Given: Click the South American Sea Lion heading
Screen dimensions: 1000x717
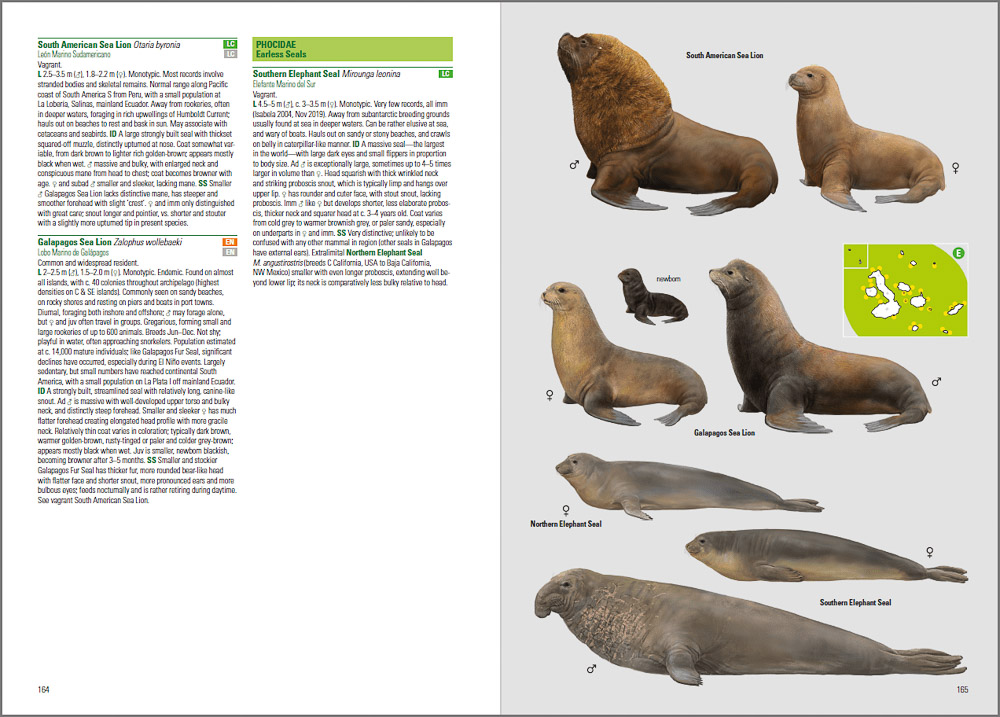Looking at the screenshot, I should tap(108, 45).
